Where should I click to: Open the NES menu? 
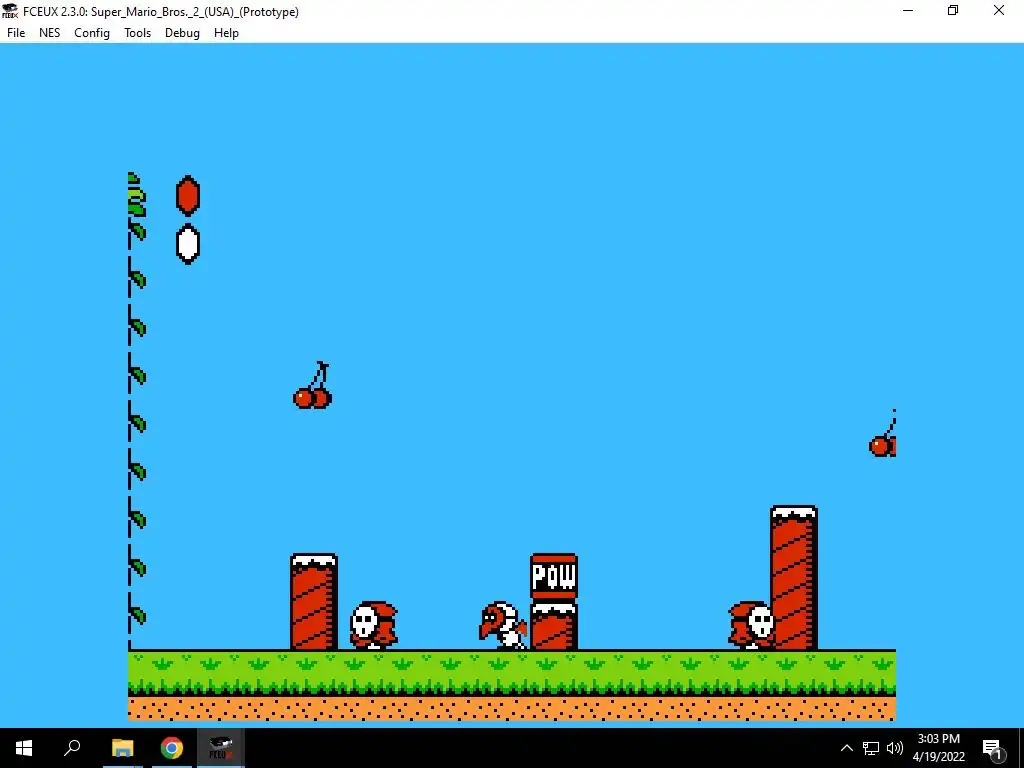click(x=50, y=33)
